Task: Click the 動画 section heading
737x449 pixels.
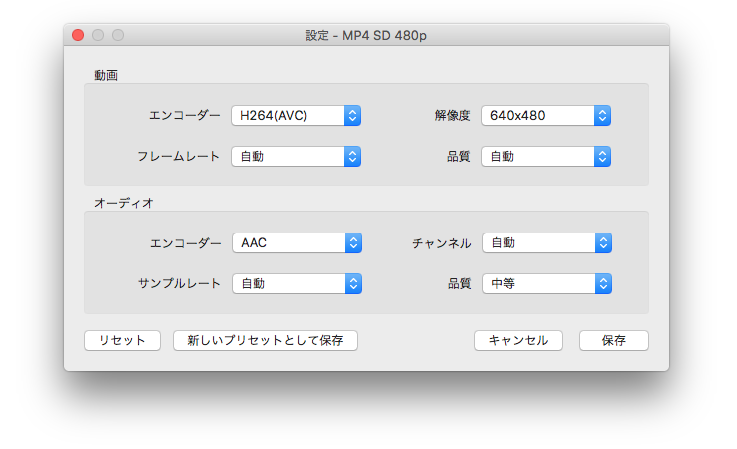Action: 106,75
